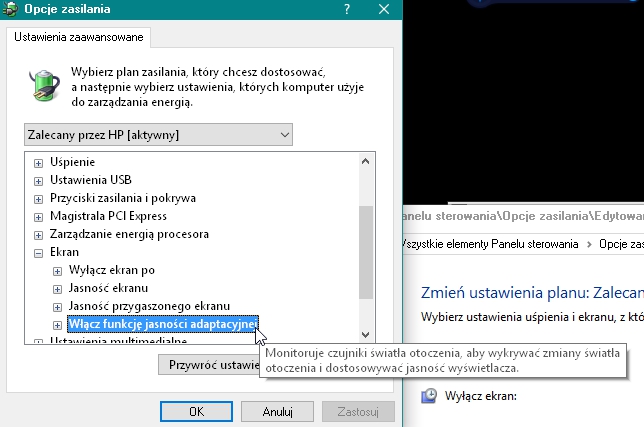Click the Przywróć ustawienia button

(209, 365)
